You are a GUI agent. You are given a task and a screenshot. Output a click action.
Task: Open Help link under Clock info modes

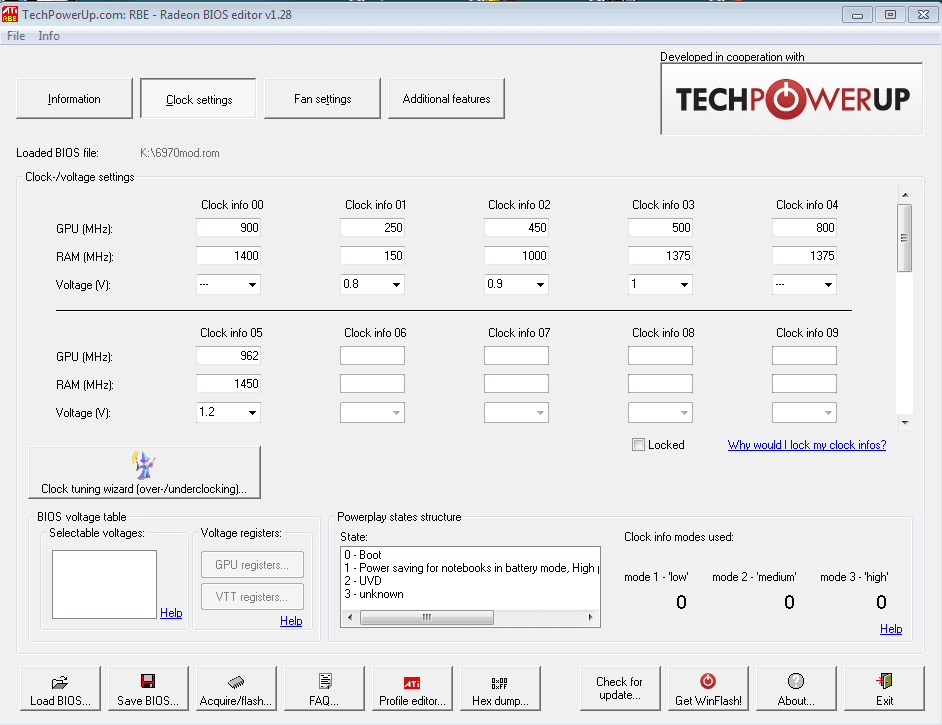click(891, 629)
